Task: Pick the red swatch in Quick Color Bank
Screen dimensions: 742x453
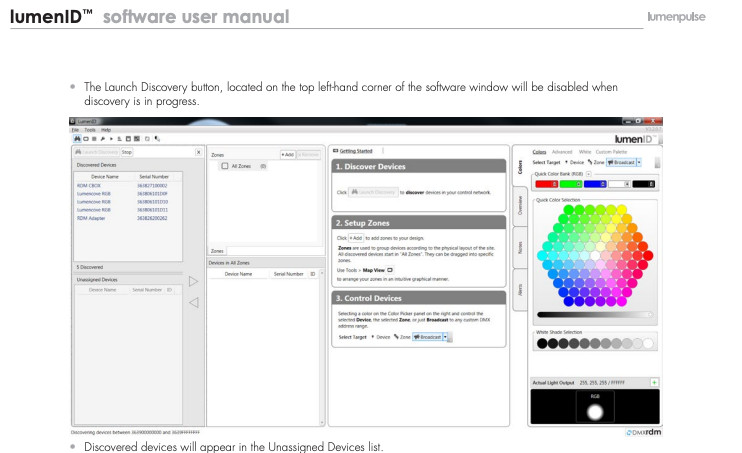Action: [546, 184]
